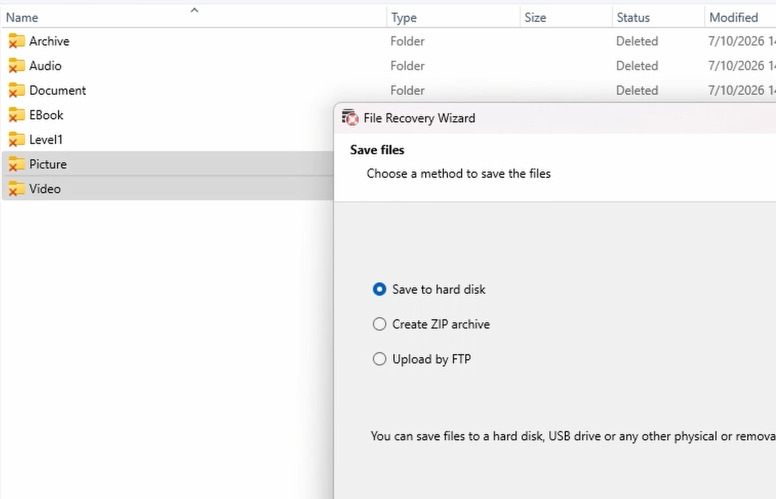
Task: Select the Picture folder name
Action: coord(48,164)
